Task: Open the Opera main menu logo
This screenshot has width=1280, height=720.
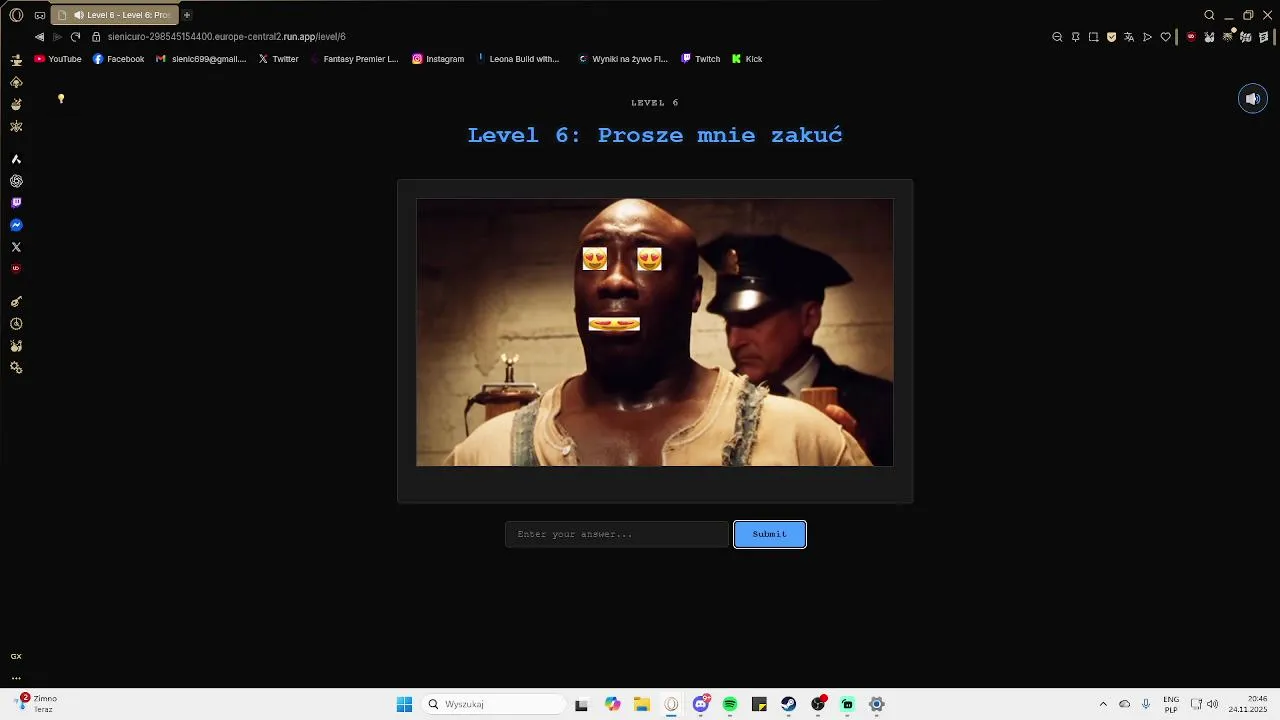Action: [16, 15]
